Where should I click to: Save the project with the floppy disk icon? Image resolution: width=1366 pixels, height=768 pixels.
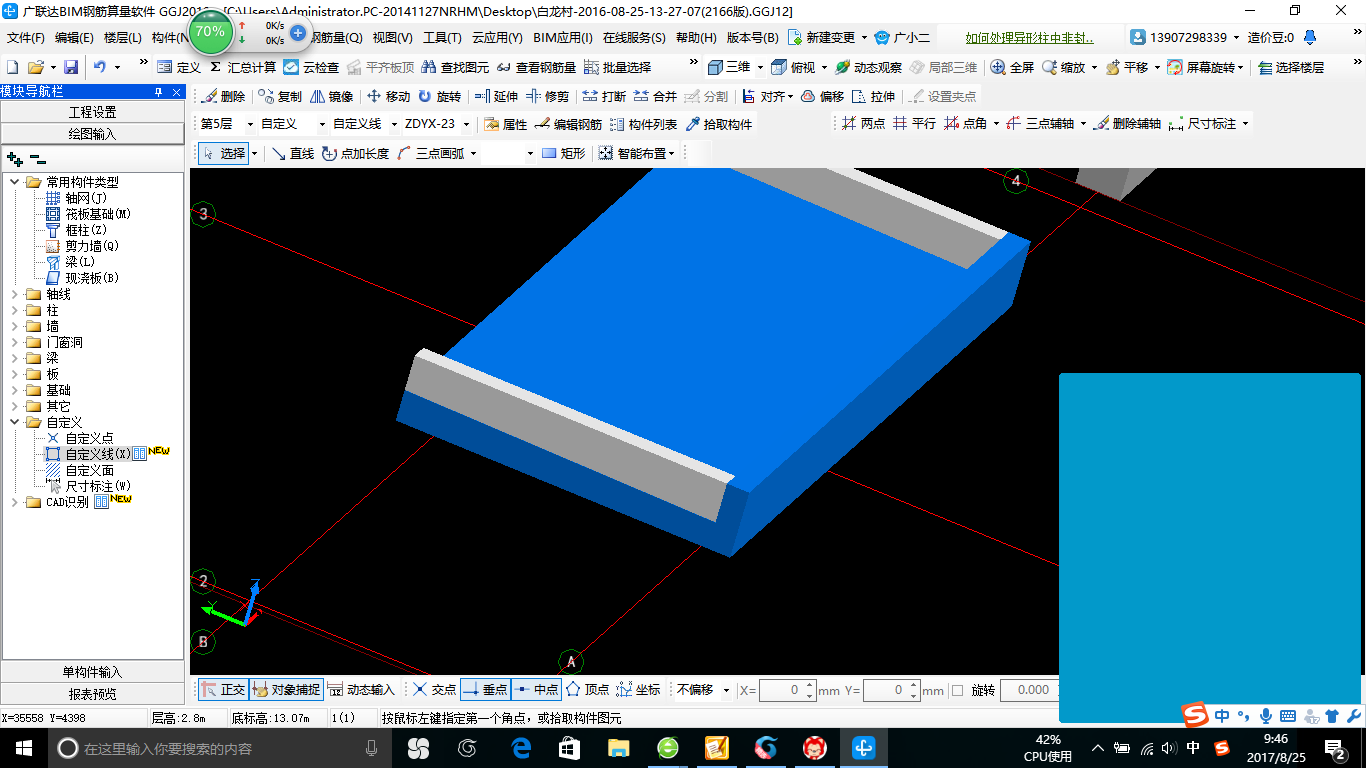point(71,67)
